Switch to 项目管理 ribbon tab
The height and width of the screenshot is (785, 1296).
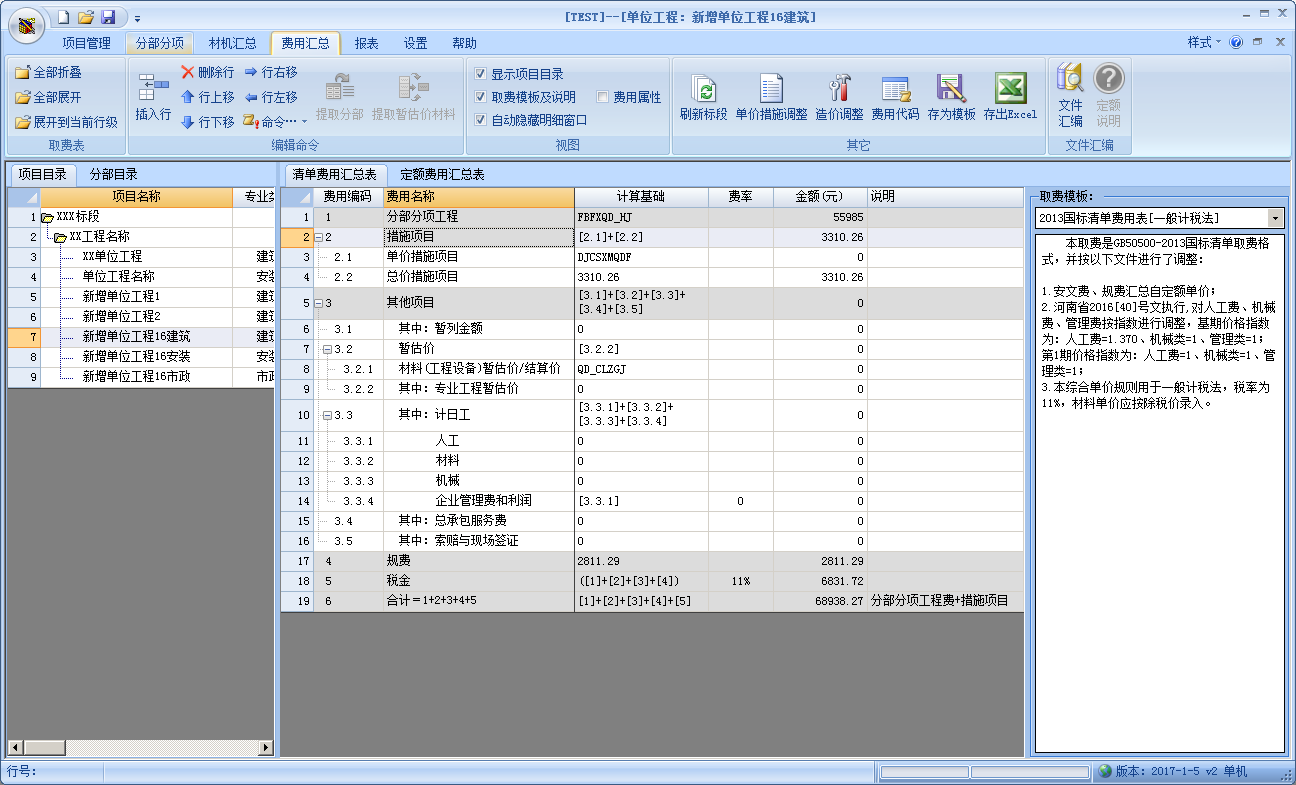86,43
